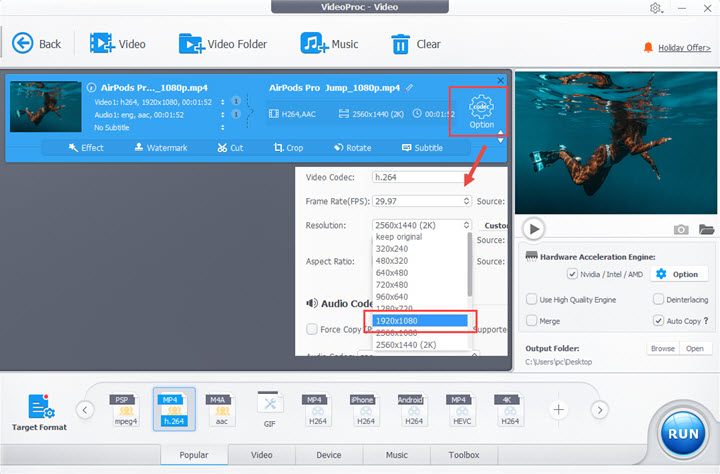This screenshot has width=720, height=474.
Task: Enable Force Copy checkbox
Action: 312,329
